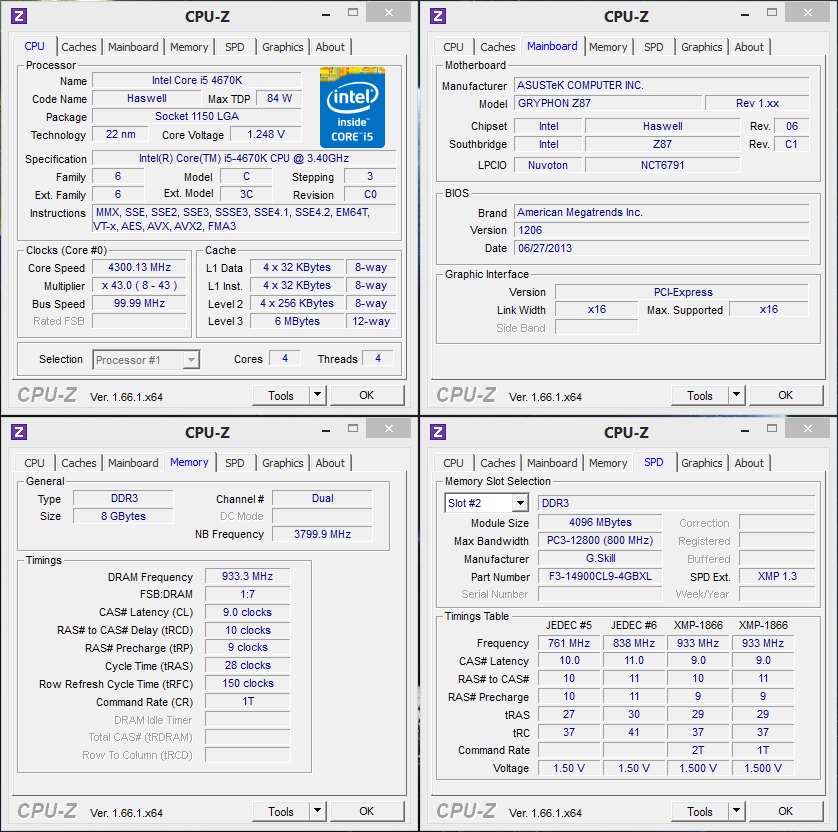Click the Multiplier value x 43.0 ( 8 - 43 )
The height and width of the screenshot is (832, 838).
click(x=139, y=285)
